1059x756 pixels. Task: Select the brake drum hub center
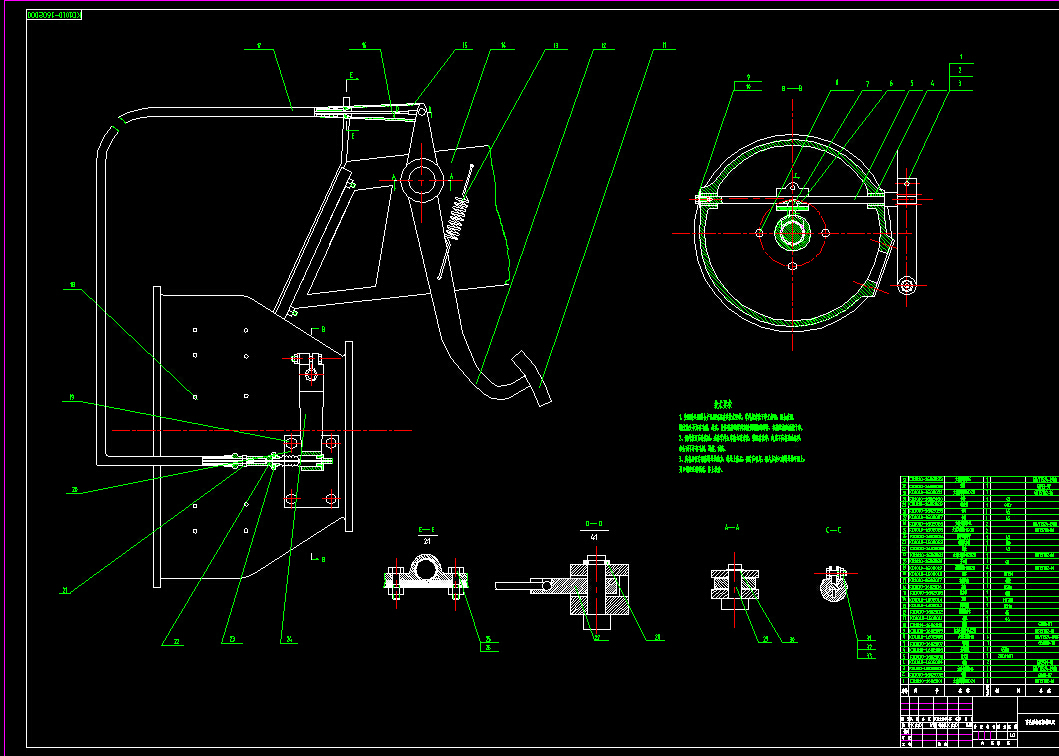(792, 233)
